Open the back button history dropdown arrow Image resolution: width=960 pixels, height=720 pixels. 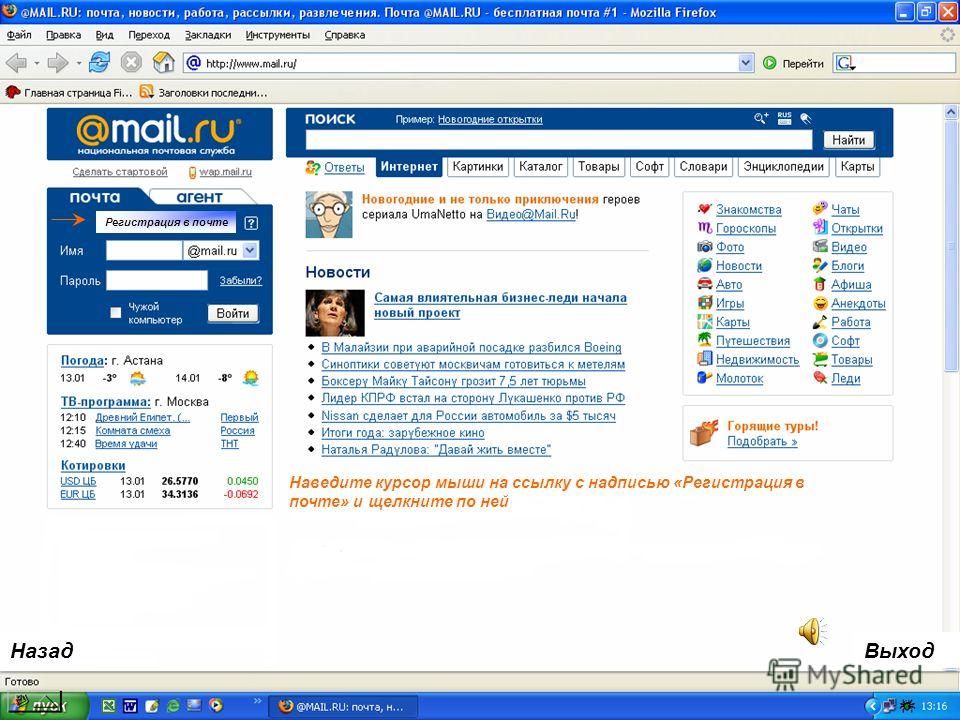37,63
